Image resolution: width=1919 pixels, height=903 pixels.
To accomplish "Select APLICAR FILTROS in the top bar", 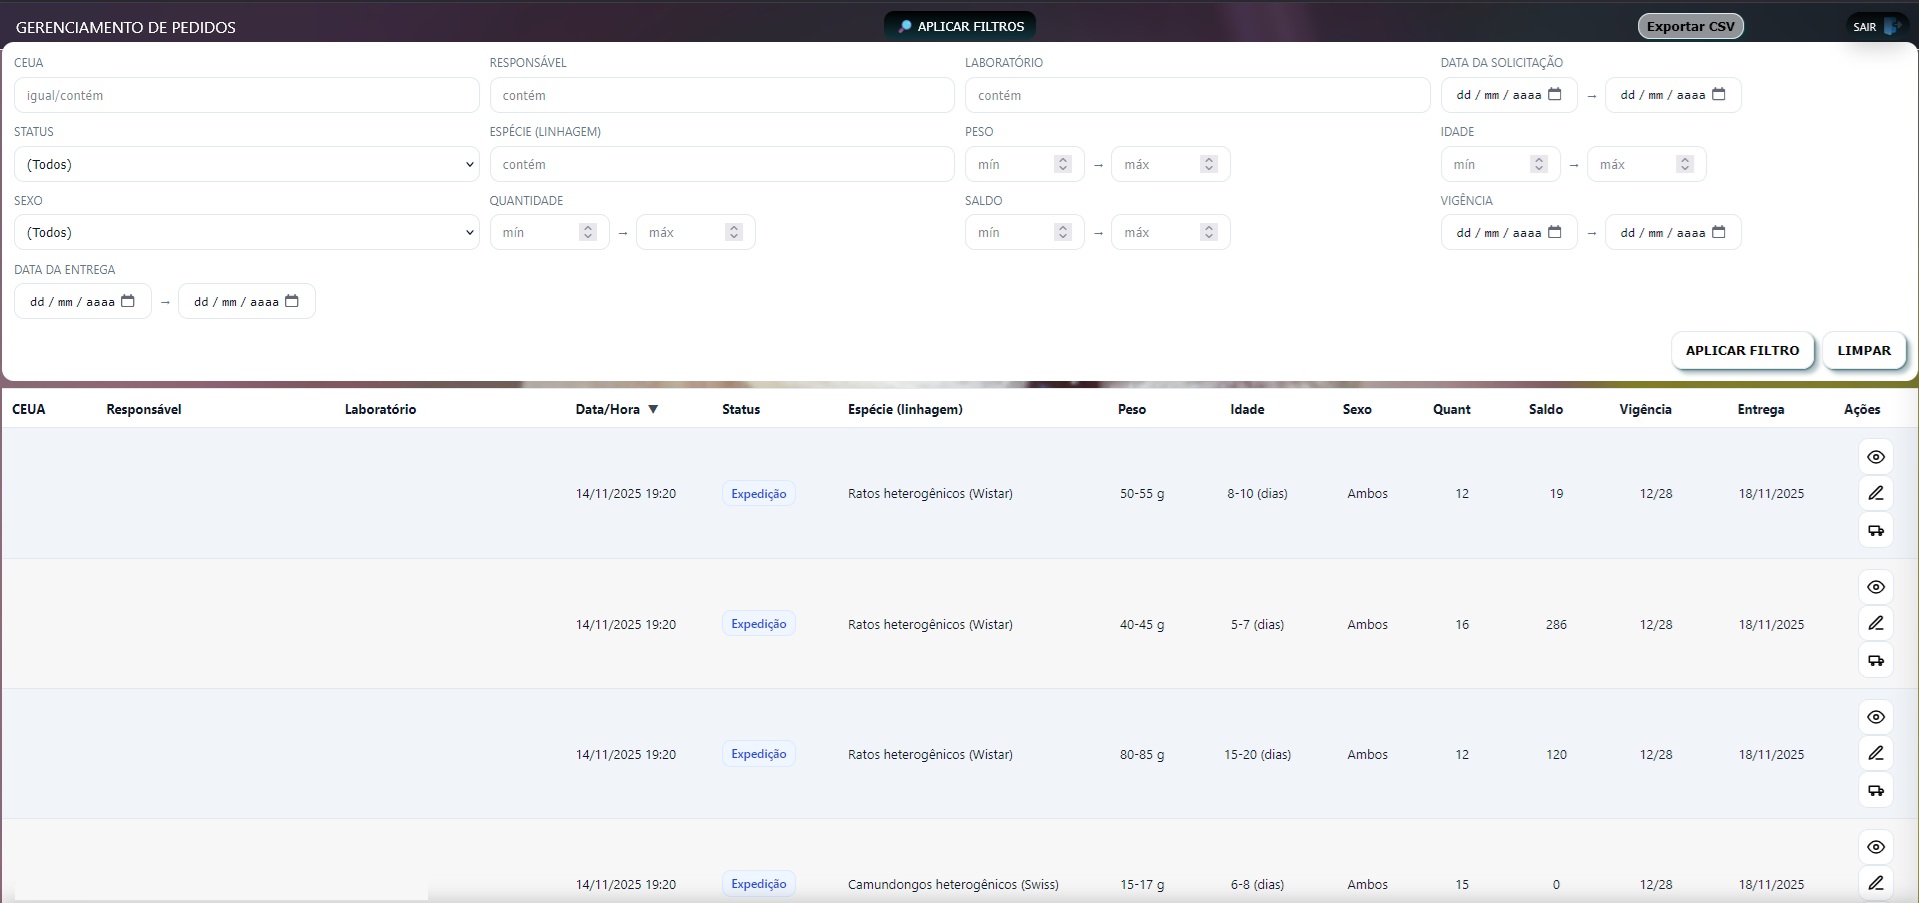I will [958, 26].
